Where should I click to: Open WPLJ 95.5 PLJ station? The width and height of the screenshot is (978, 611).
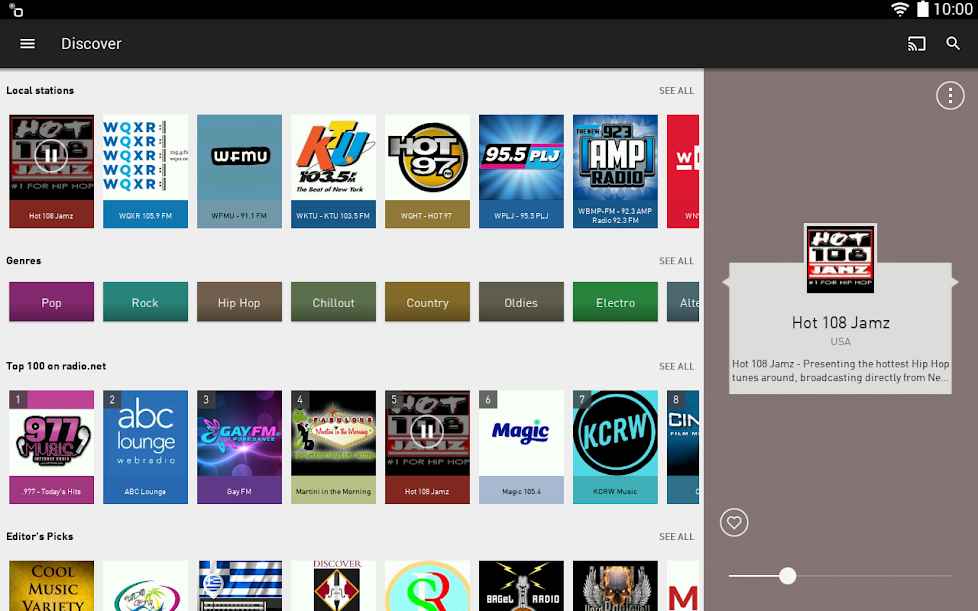click(521, 171)
